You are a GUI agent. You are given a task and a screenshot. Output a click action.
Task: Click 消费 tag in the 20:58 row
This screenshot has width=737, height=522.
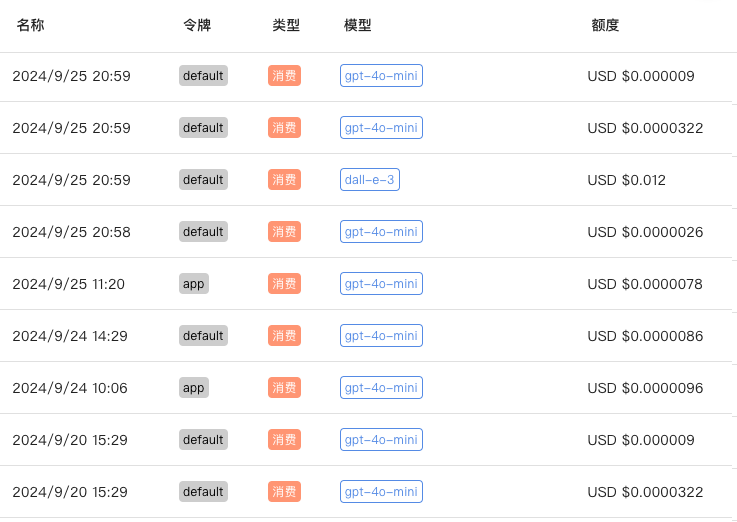[x=284, y=232]
